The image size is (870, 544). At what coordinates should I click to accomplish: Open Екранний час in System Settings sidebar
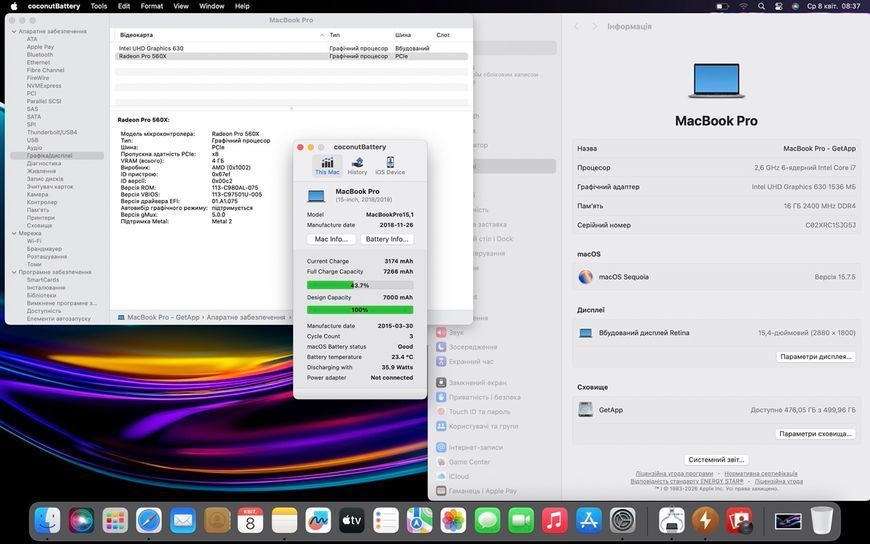point(464,361)
